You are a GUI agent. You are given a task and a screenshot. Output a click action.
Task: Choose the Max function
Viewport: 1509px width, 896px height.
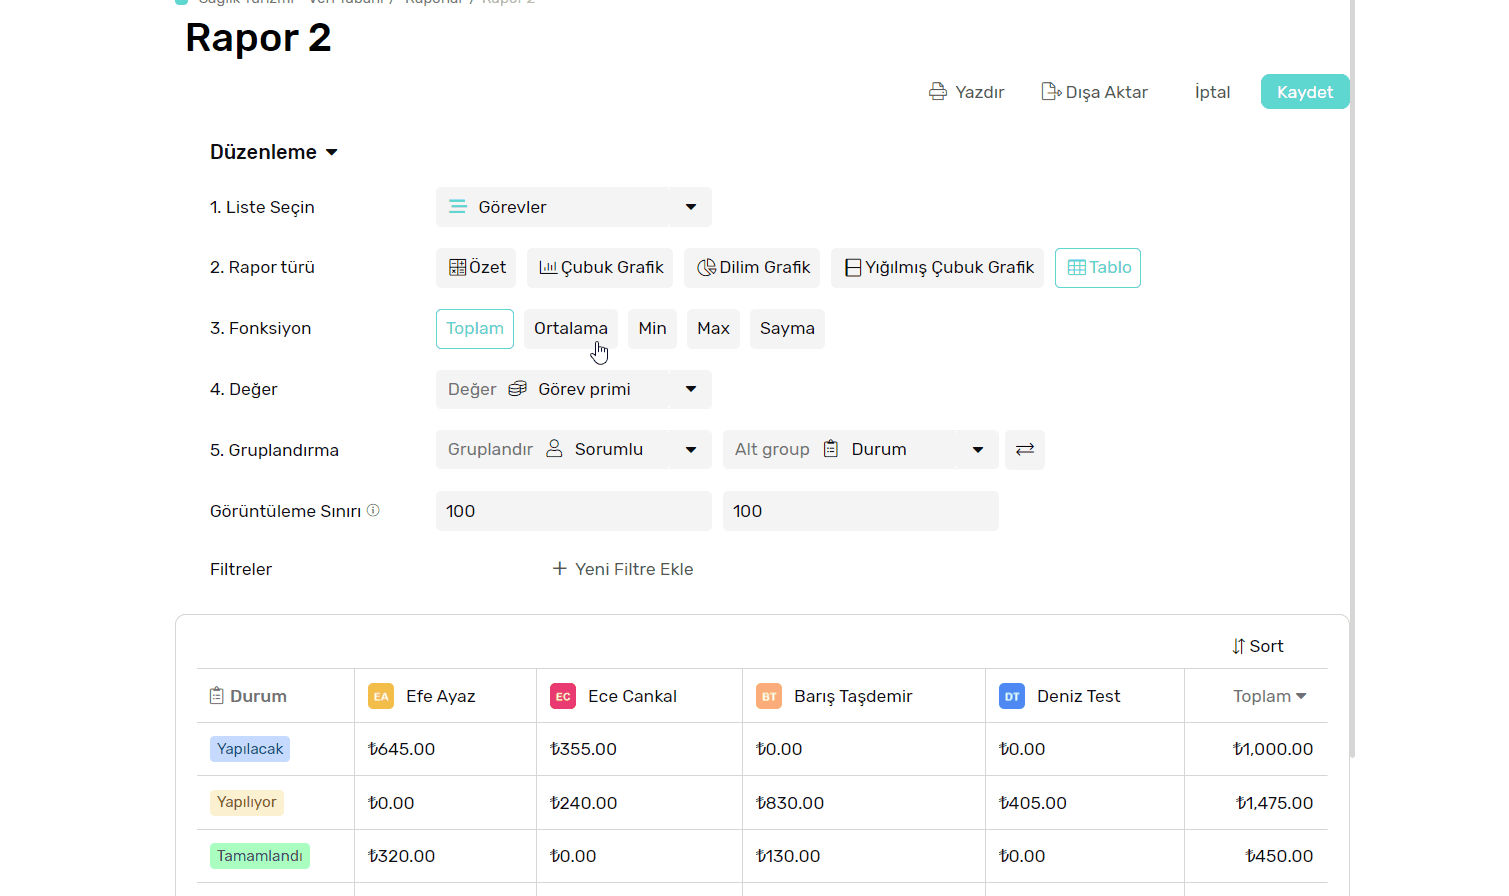pyautogui.click(x=714, y=329)
